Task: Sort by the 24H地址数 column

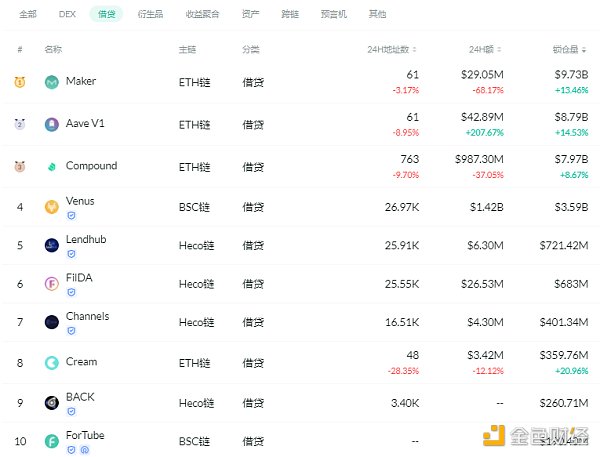Action: coord(392,49)
